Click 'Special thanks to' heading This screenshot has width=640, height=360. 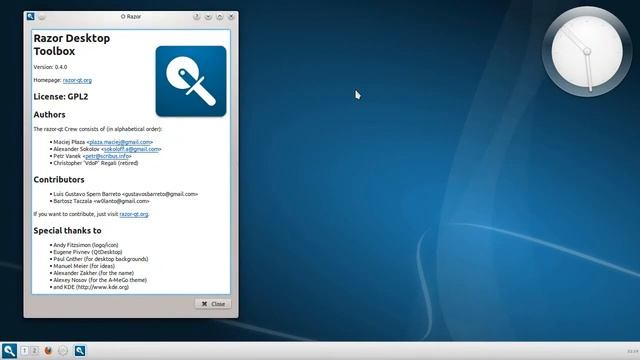point(67,231)
